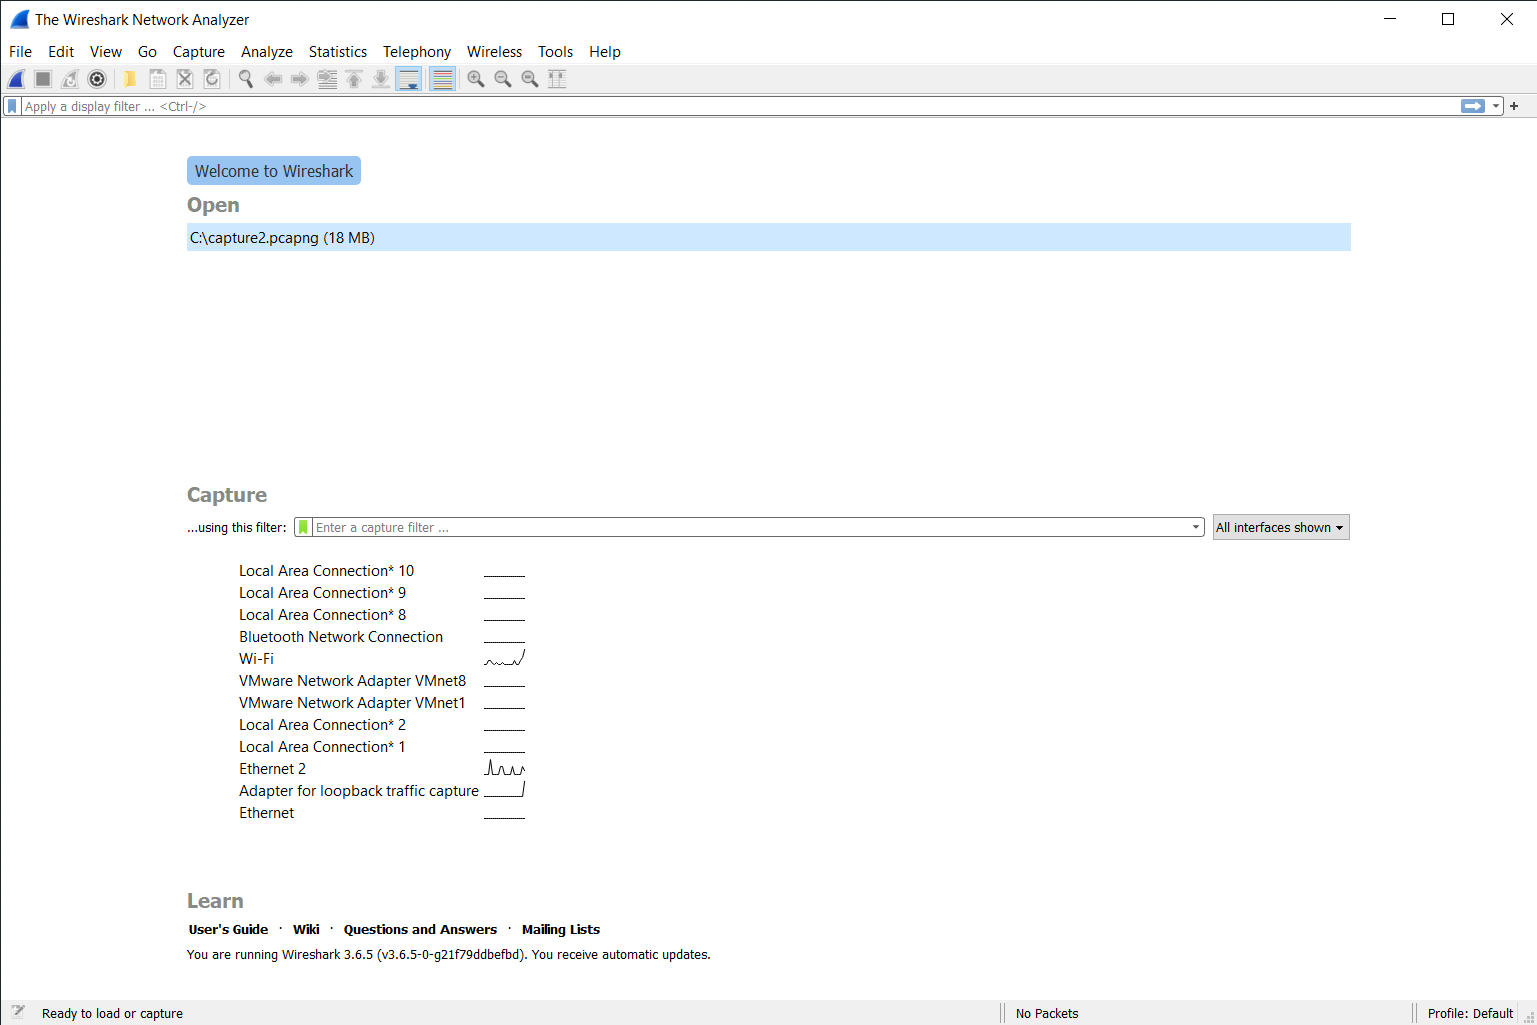Toggle packet list colorization
Screen dimensions: 1537x1025
pos(442,79)
